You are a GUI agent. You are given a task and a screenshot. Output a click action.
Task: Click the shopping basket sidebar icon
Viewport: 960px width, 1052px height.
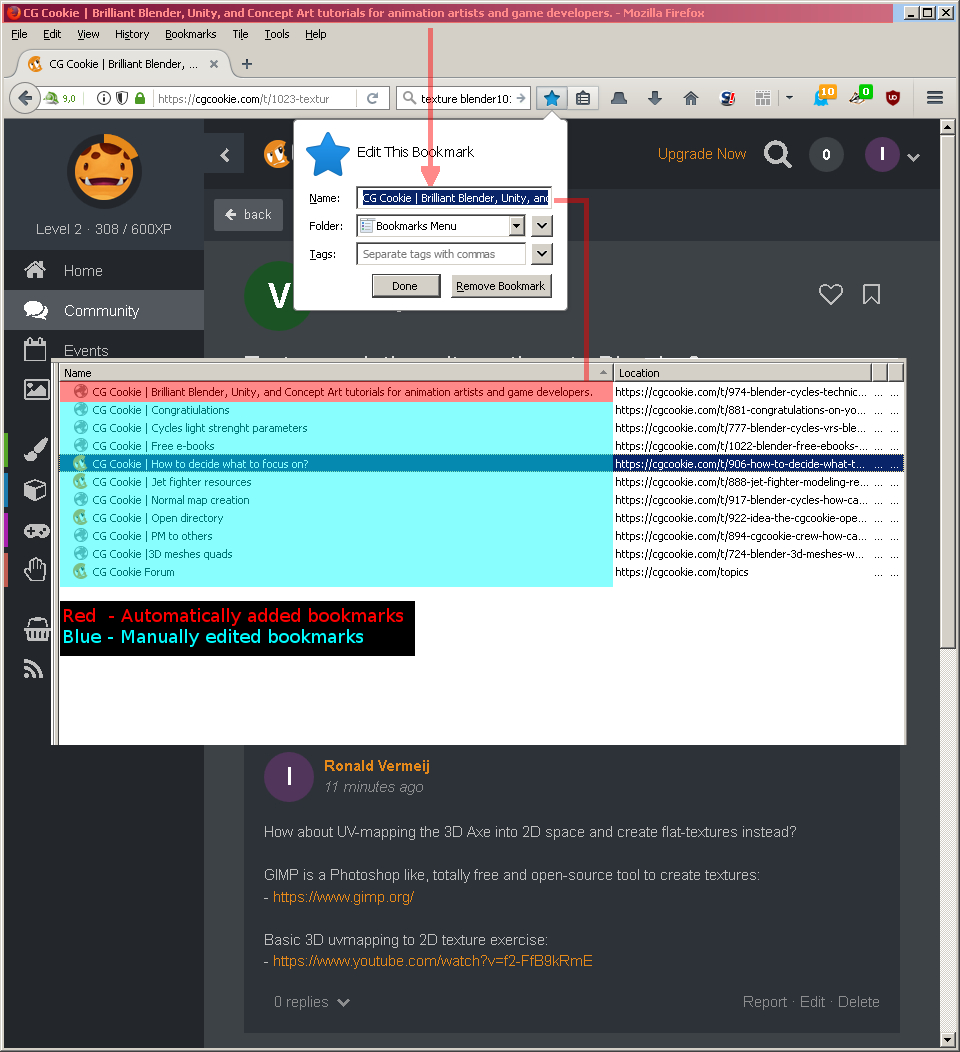click(37, 629)
